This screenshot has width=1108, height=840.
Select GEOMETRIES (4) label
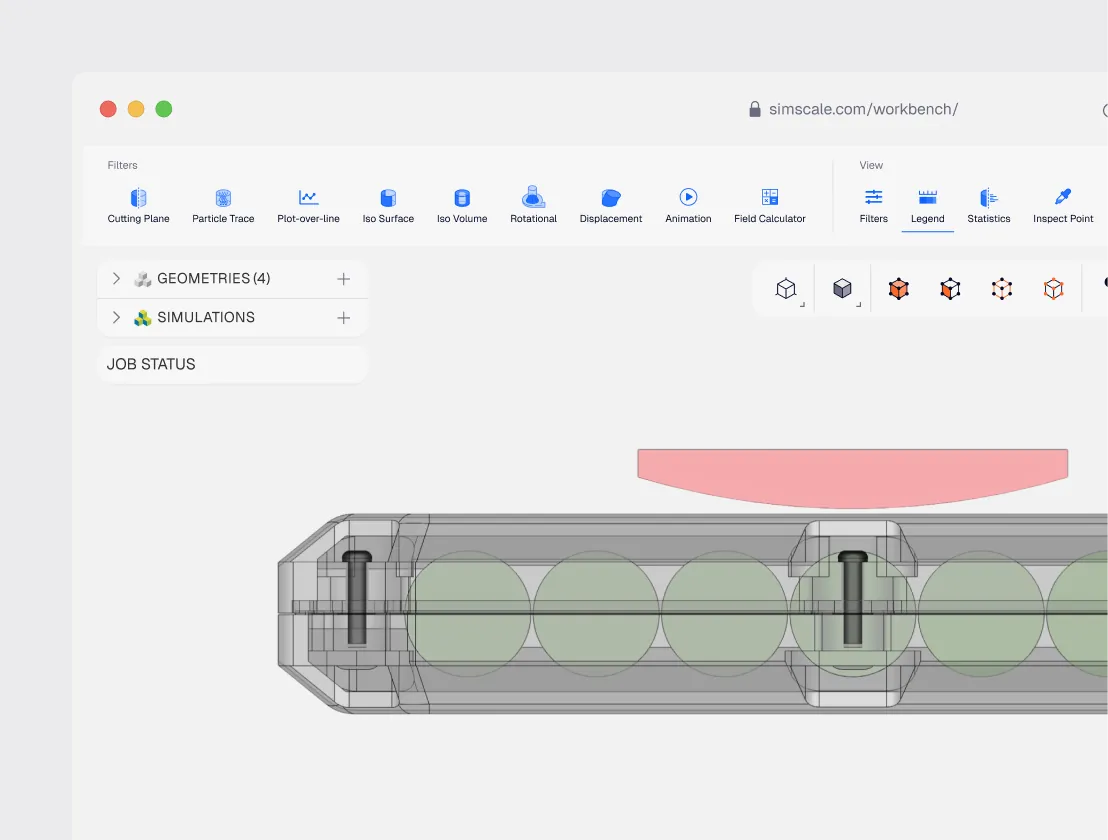click(x=213, y=278)
